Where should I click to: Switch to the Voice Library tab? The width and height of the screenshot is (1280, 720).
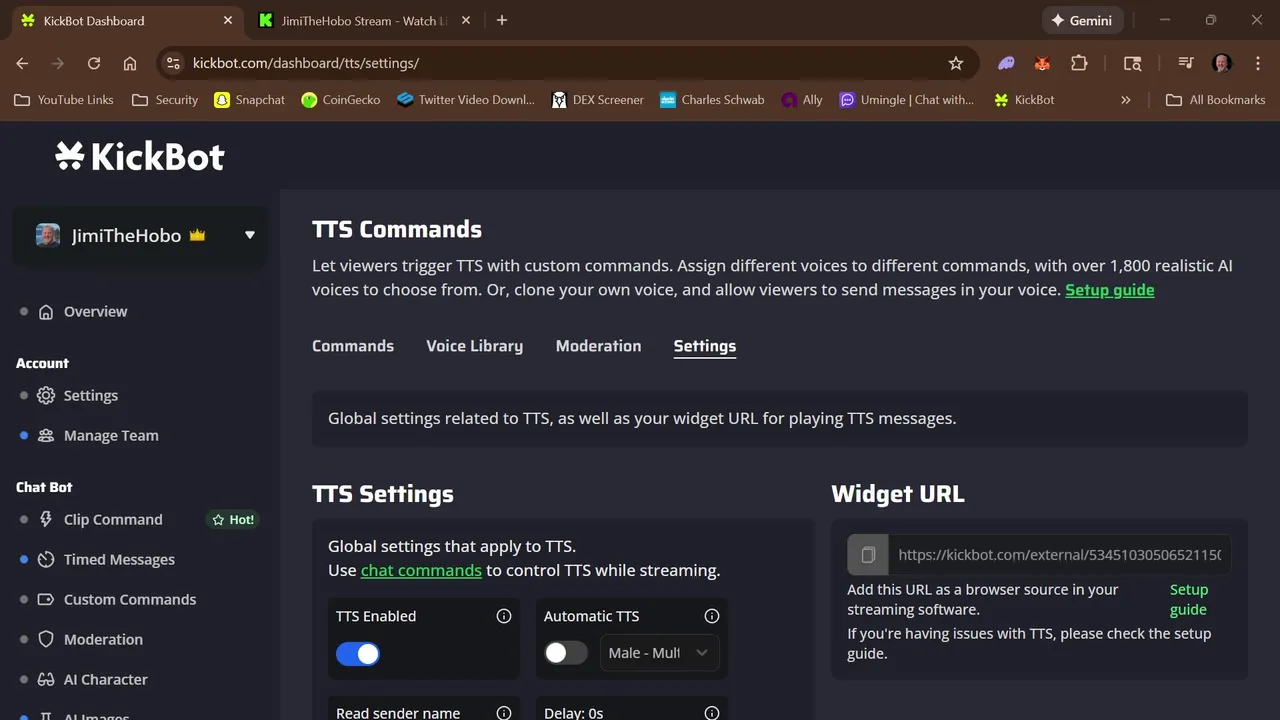(x=475, y=346)
